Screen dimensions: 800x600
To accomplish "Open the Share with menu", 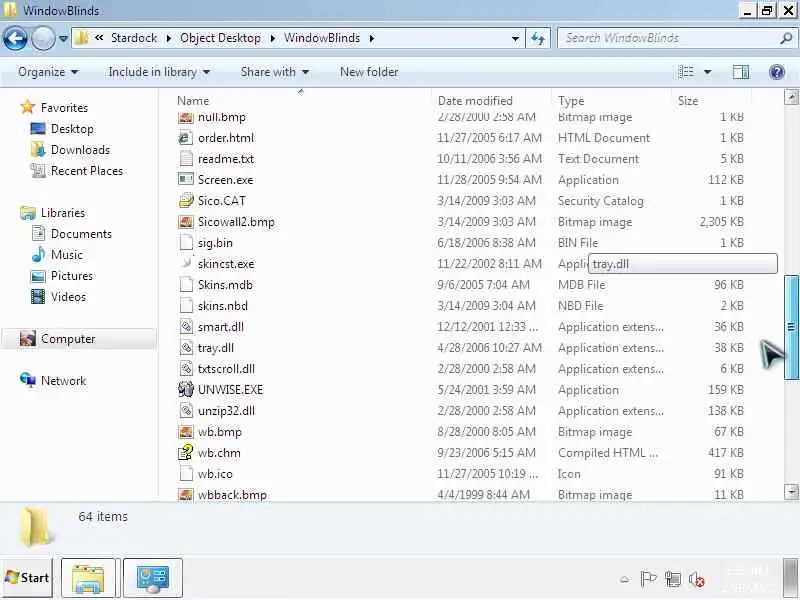I will (x=274, y=72).
